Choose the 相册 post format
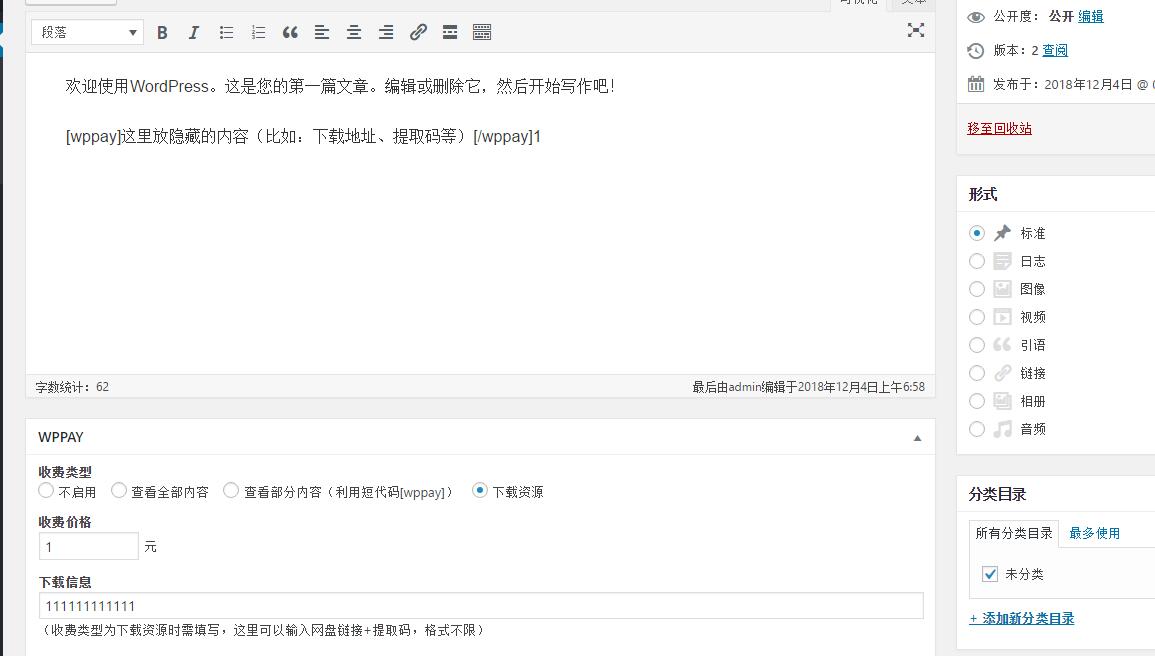The height and width of the screenshot is (656, 1155). coord(977,401)
